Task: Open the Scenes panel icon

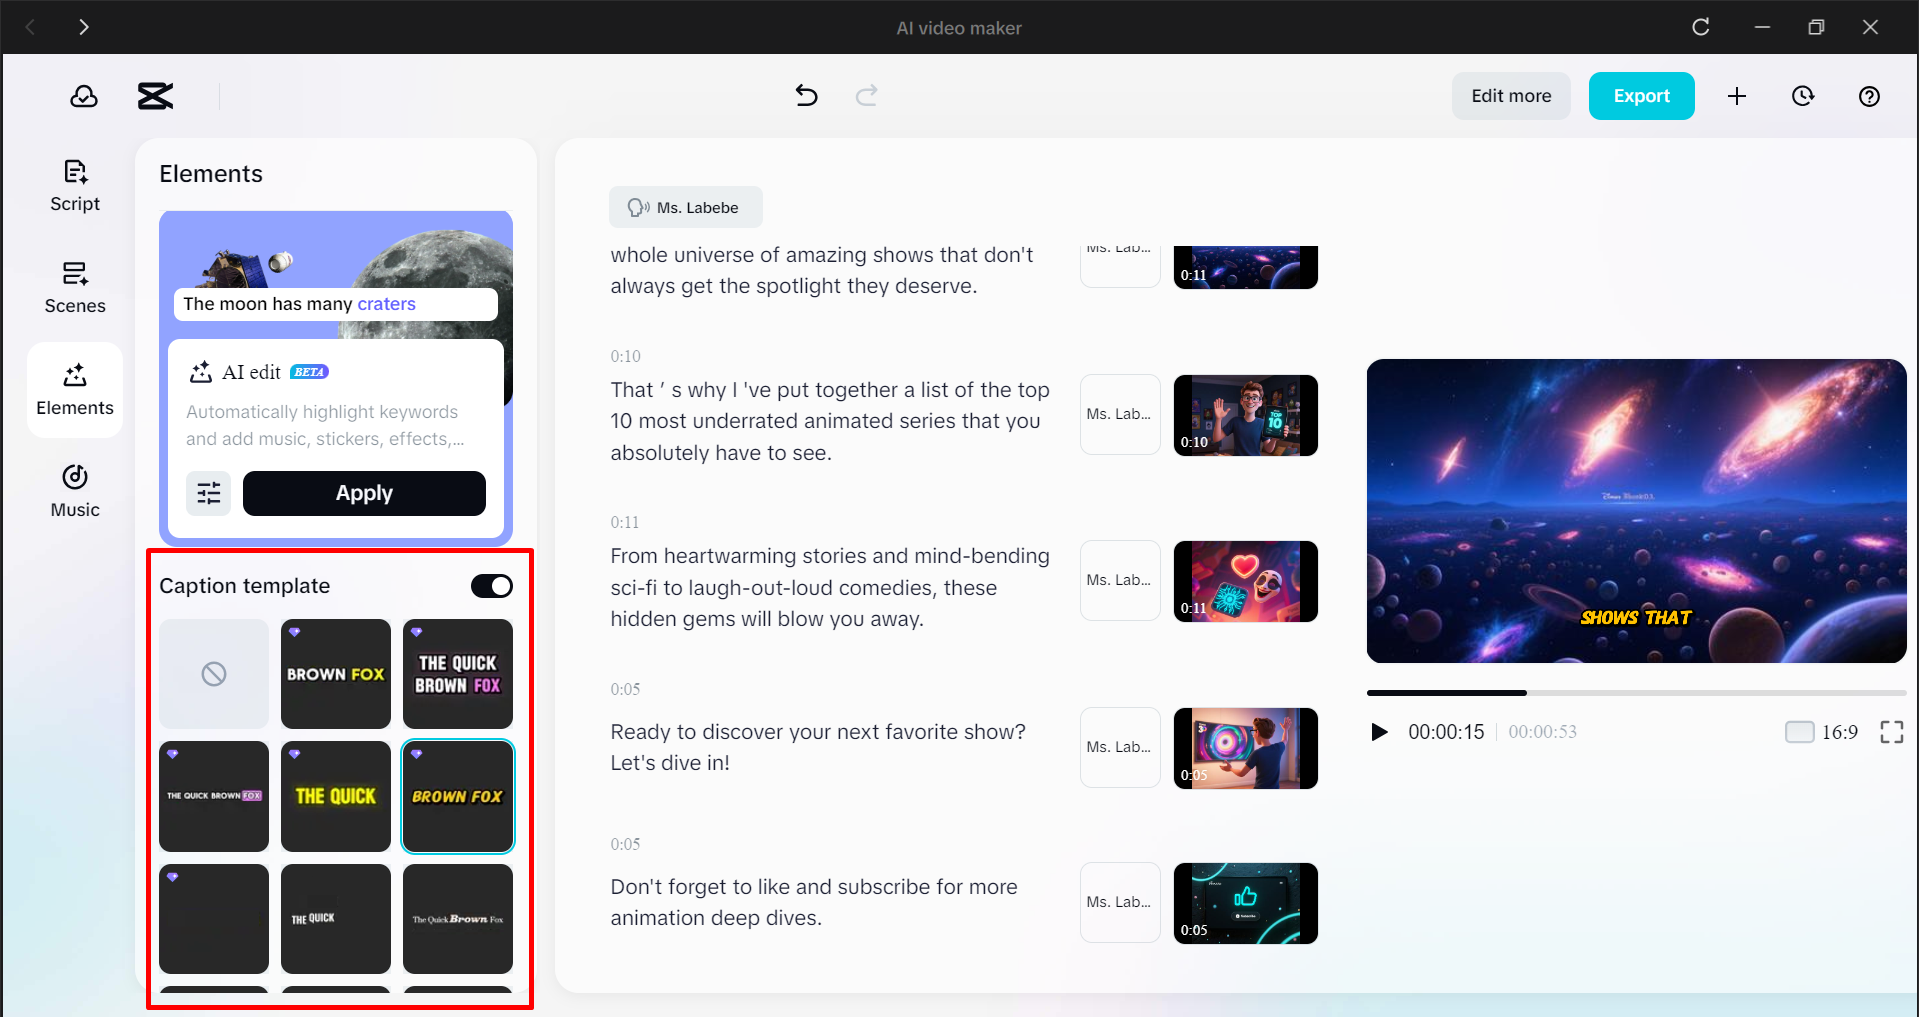Action: [x=74, y=288]
